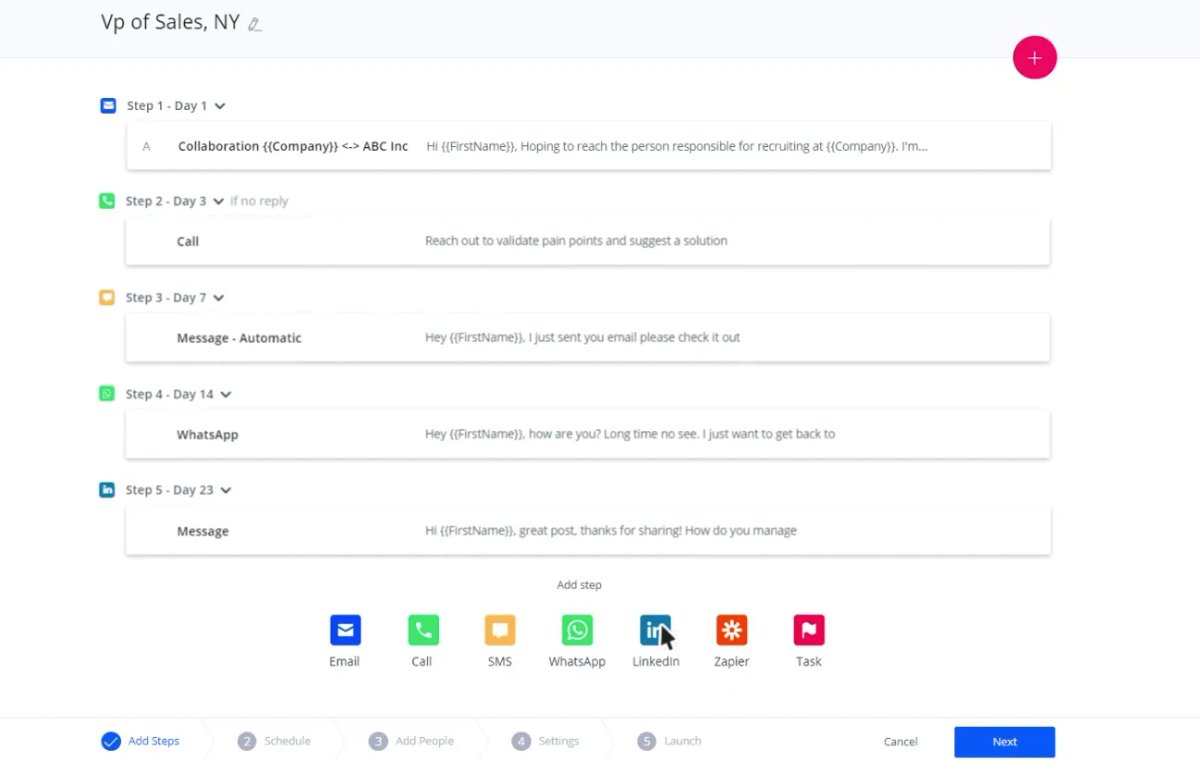The height and width of the screenshot is (761, 1200).
Task: Add a WhatsApp step
Action: click(577, 630)
